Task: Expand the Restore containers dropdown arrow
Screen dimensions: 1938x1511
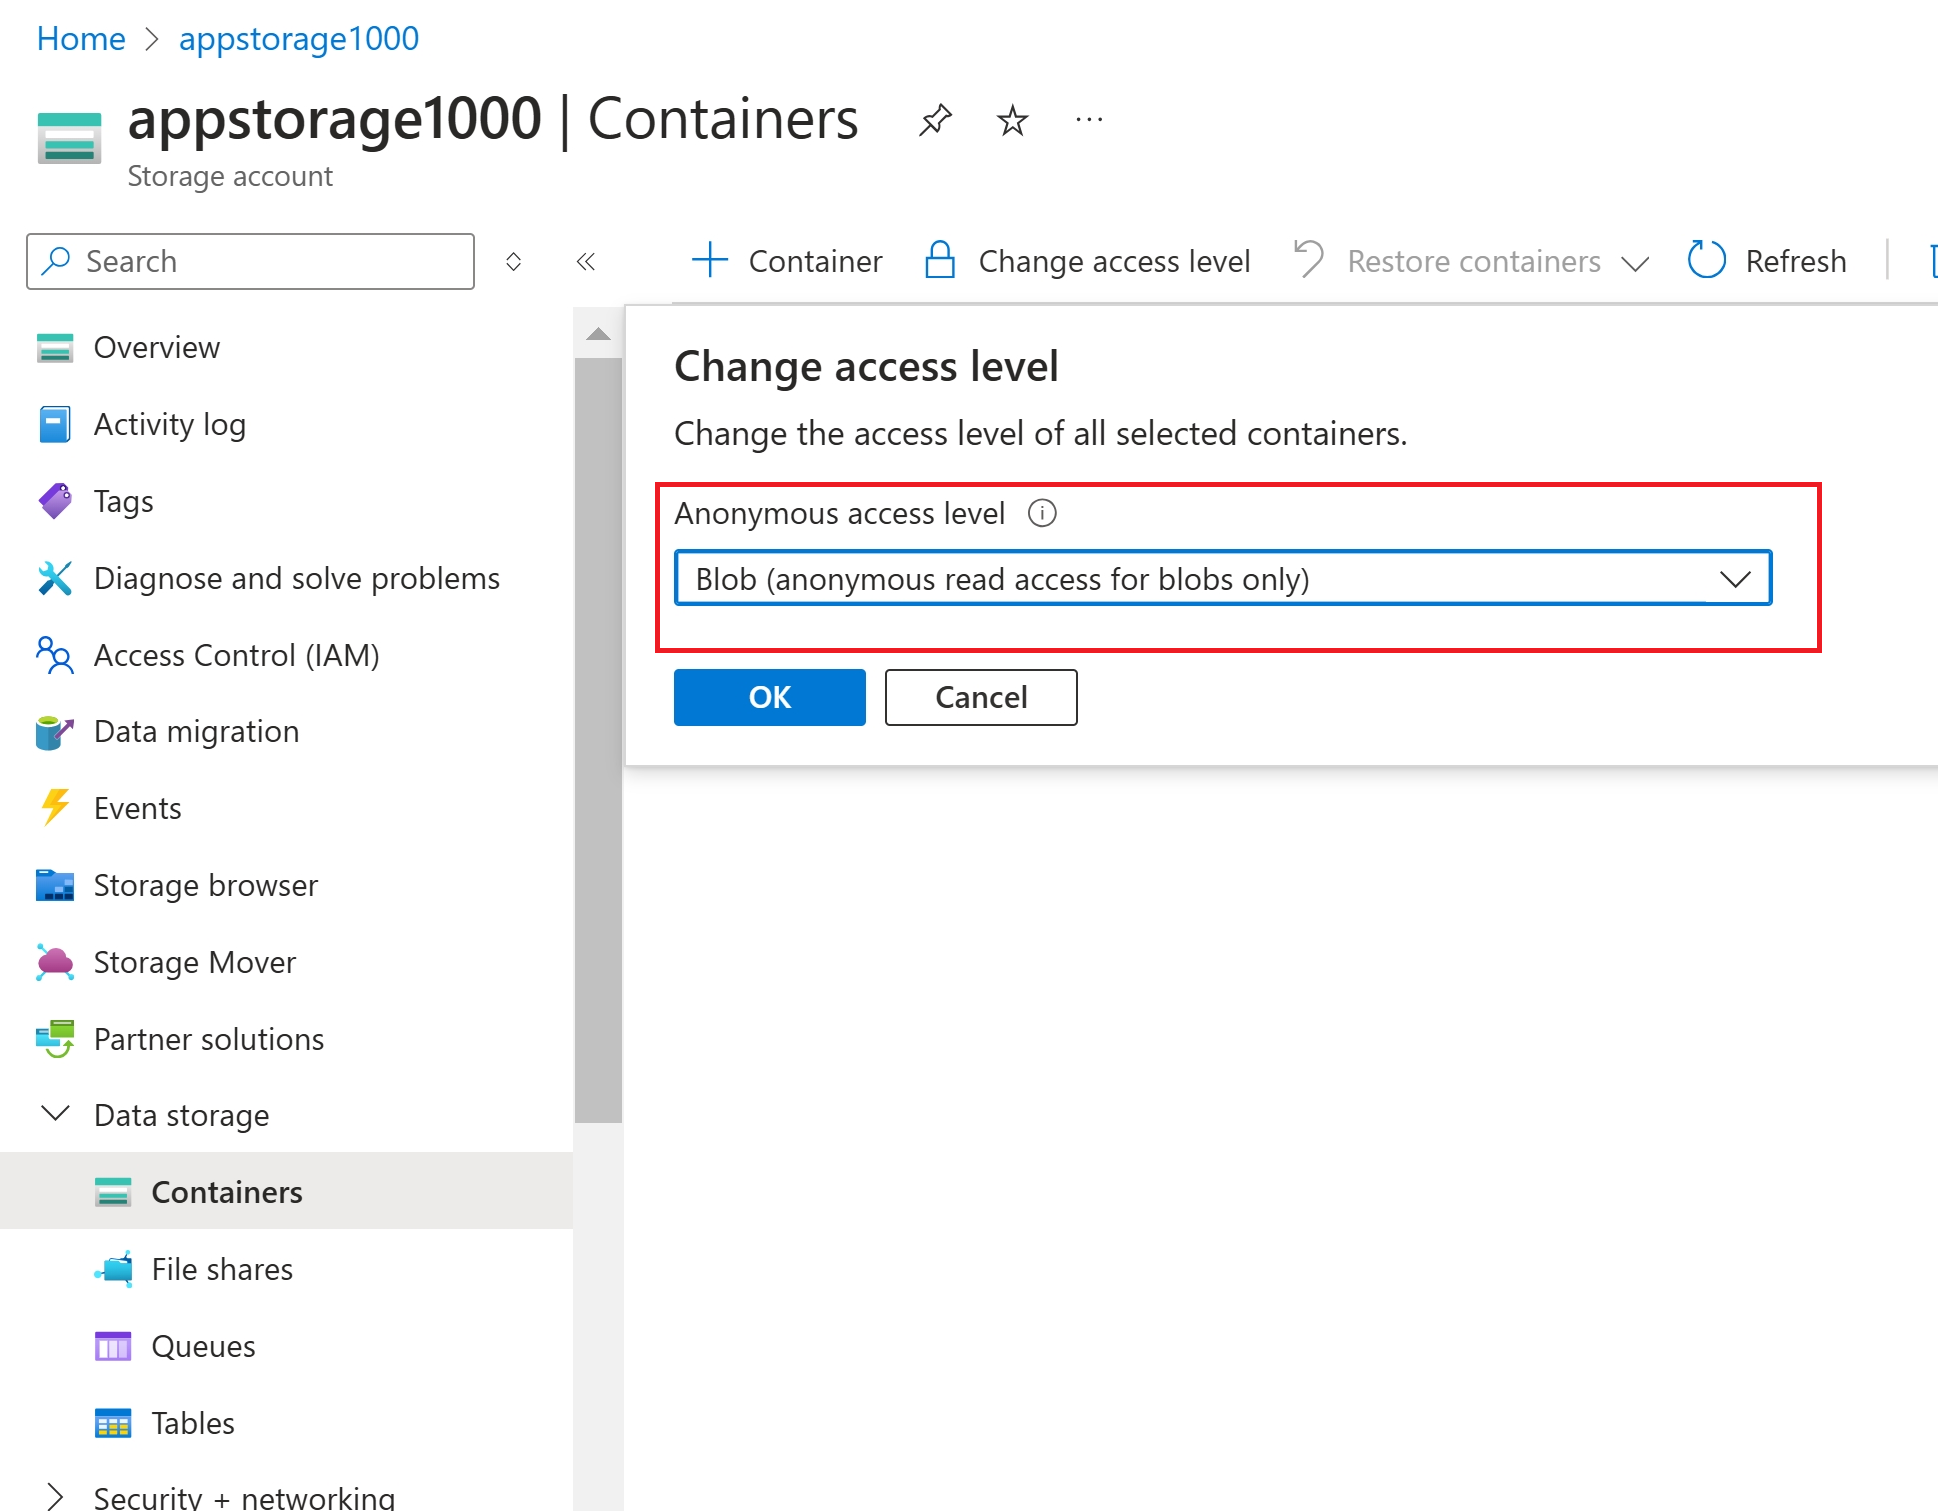Action: (x=1635, y=263)
